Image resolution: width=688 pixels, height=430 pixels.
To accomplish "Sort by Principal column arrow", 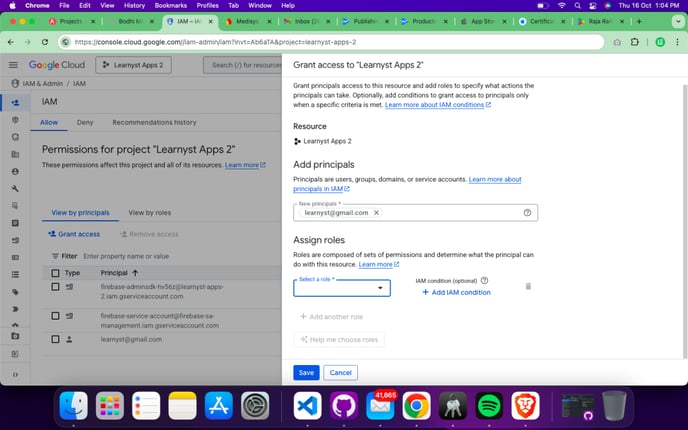I will click(135, 272).
